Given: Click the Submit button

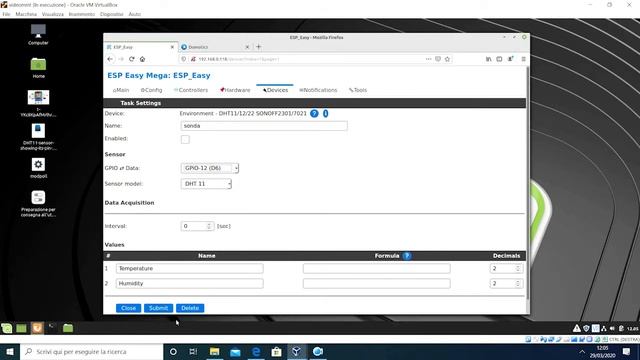Looking at the screenshot, I should [x=158, y=308].
